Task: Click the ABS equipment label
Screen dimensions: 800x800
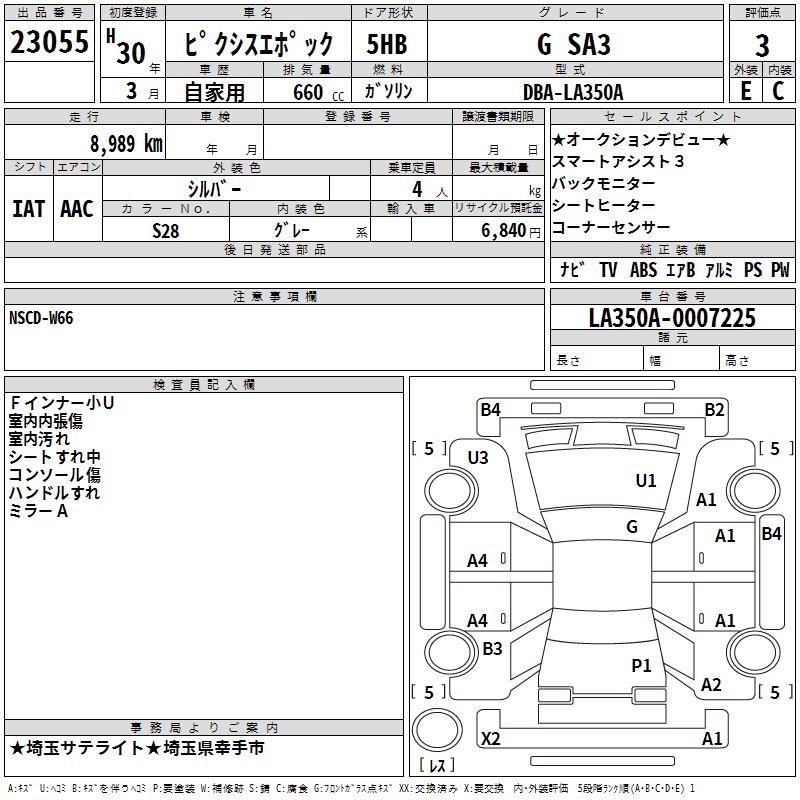Action: (x=642, y=270)
